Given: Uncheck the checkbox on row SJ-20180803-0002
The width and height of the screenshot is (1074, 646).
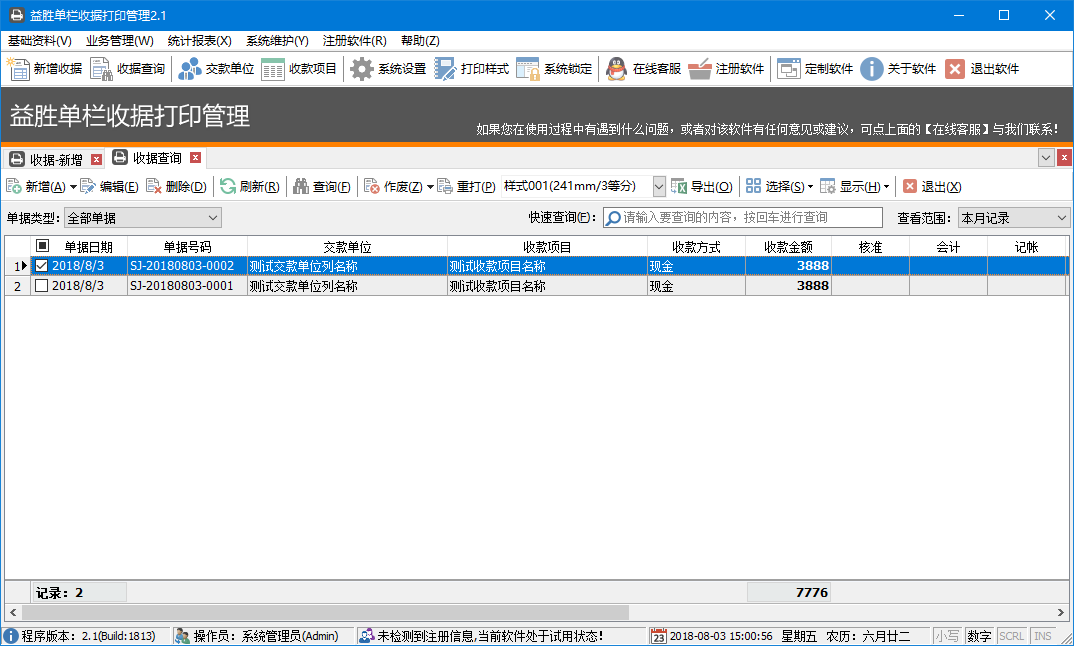Looking at the screenshot, I should [x=42, y=266].
